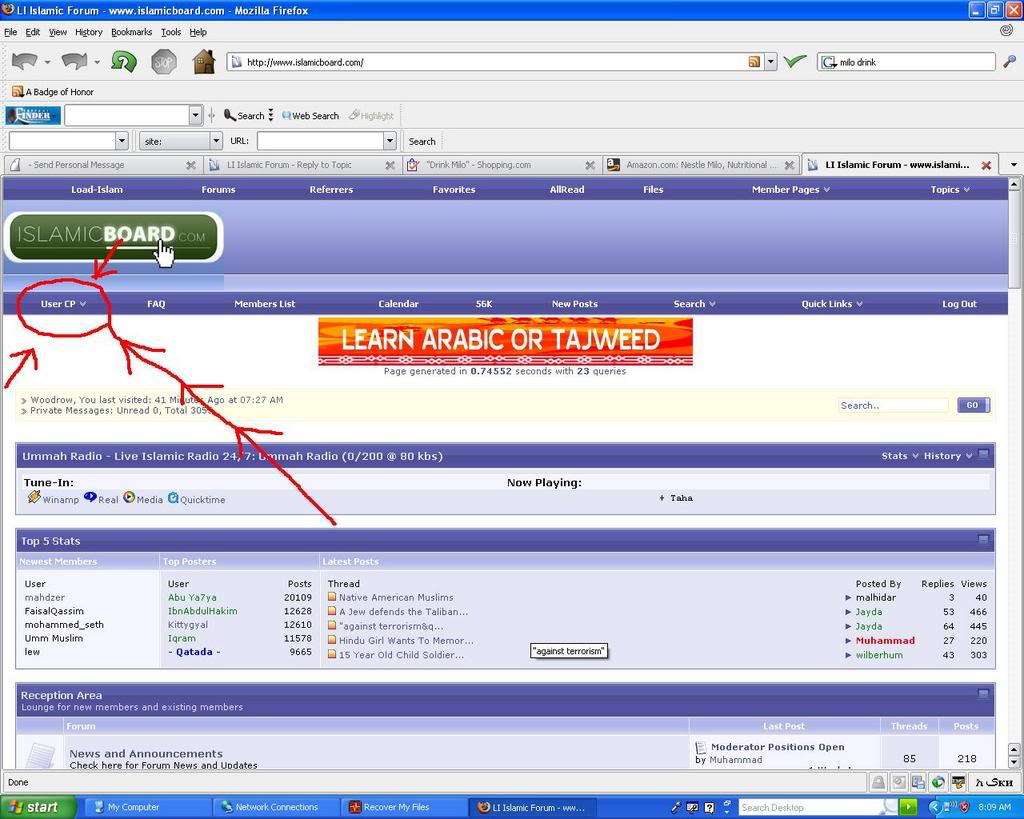Switch to Recover My Files on taskbar
The height and width of the screenshot is (819, 1024).
(x=405, y=807)
